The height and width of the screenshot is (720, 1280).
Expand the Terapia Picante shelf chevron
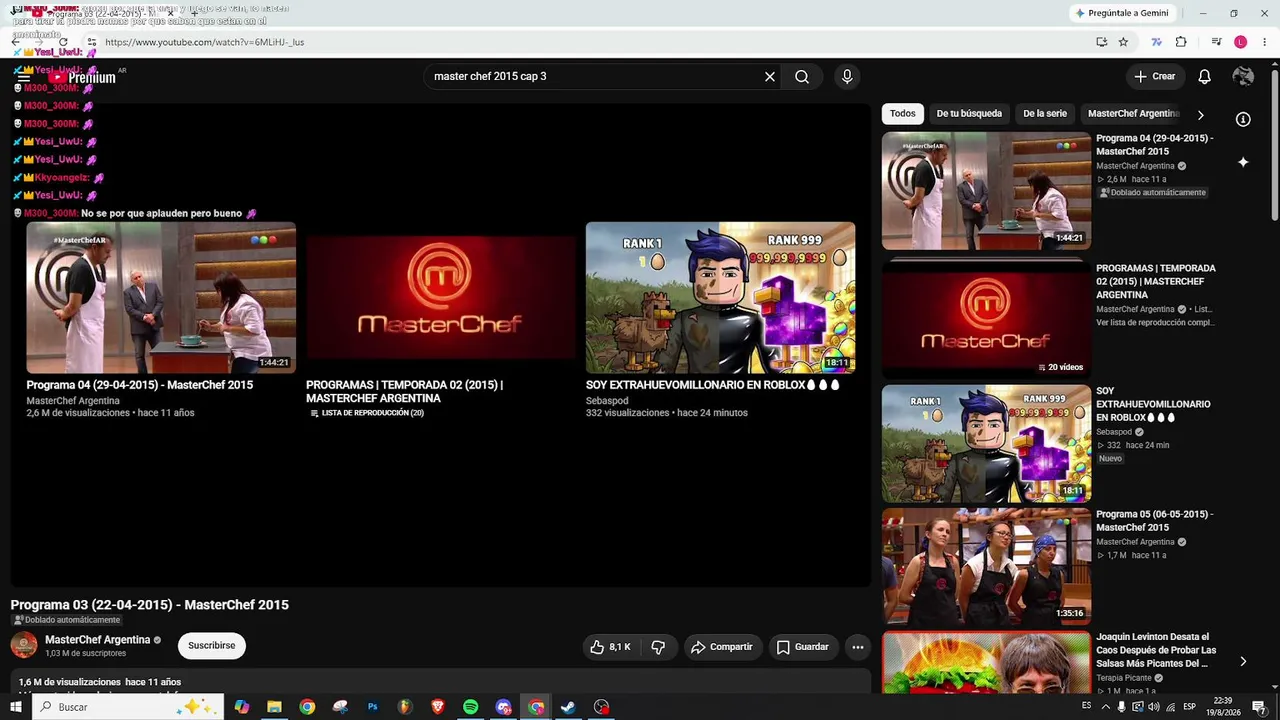1243,662
